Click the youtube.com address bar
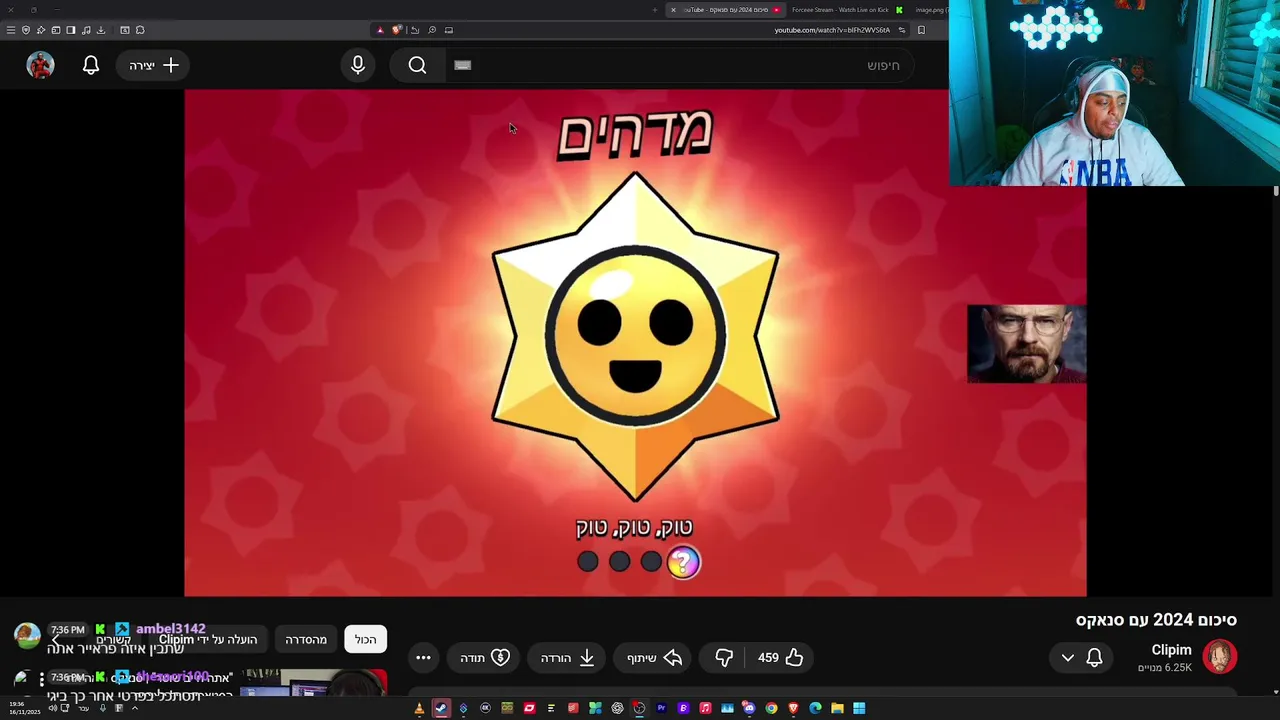 [832, 30]
